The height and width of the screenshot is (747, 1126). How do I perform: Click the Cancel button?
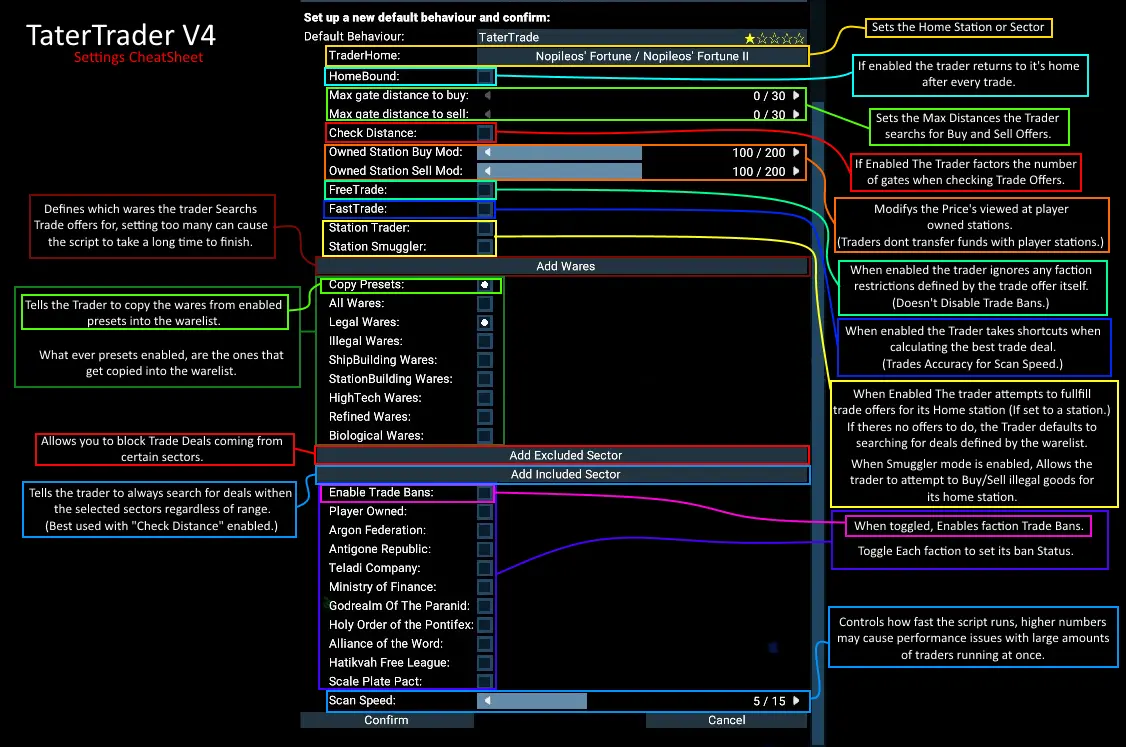coord(726,720)
